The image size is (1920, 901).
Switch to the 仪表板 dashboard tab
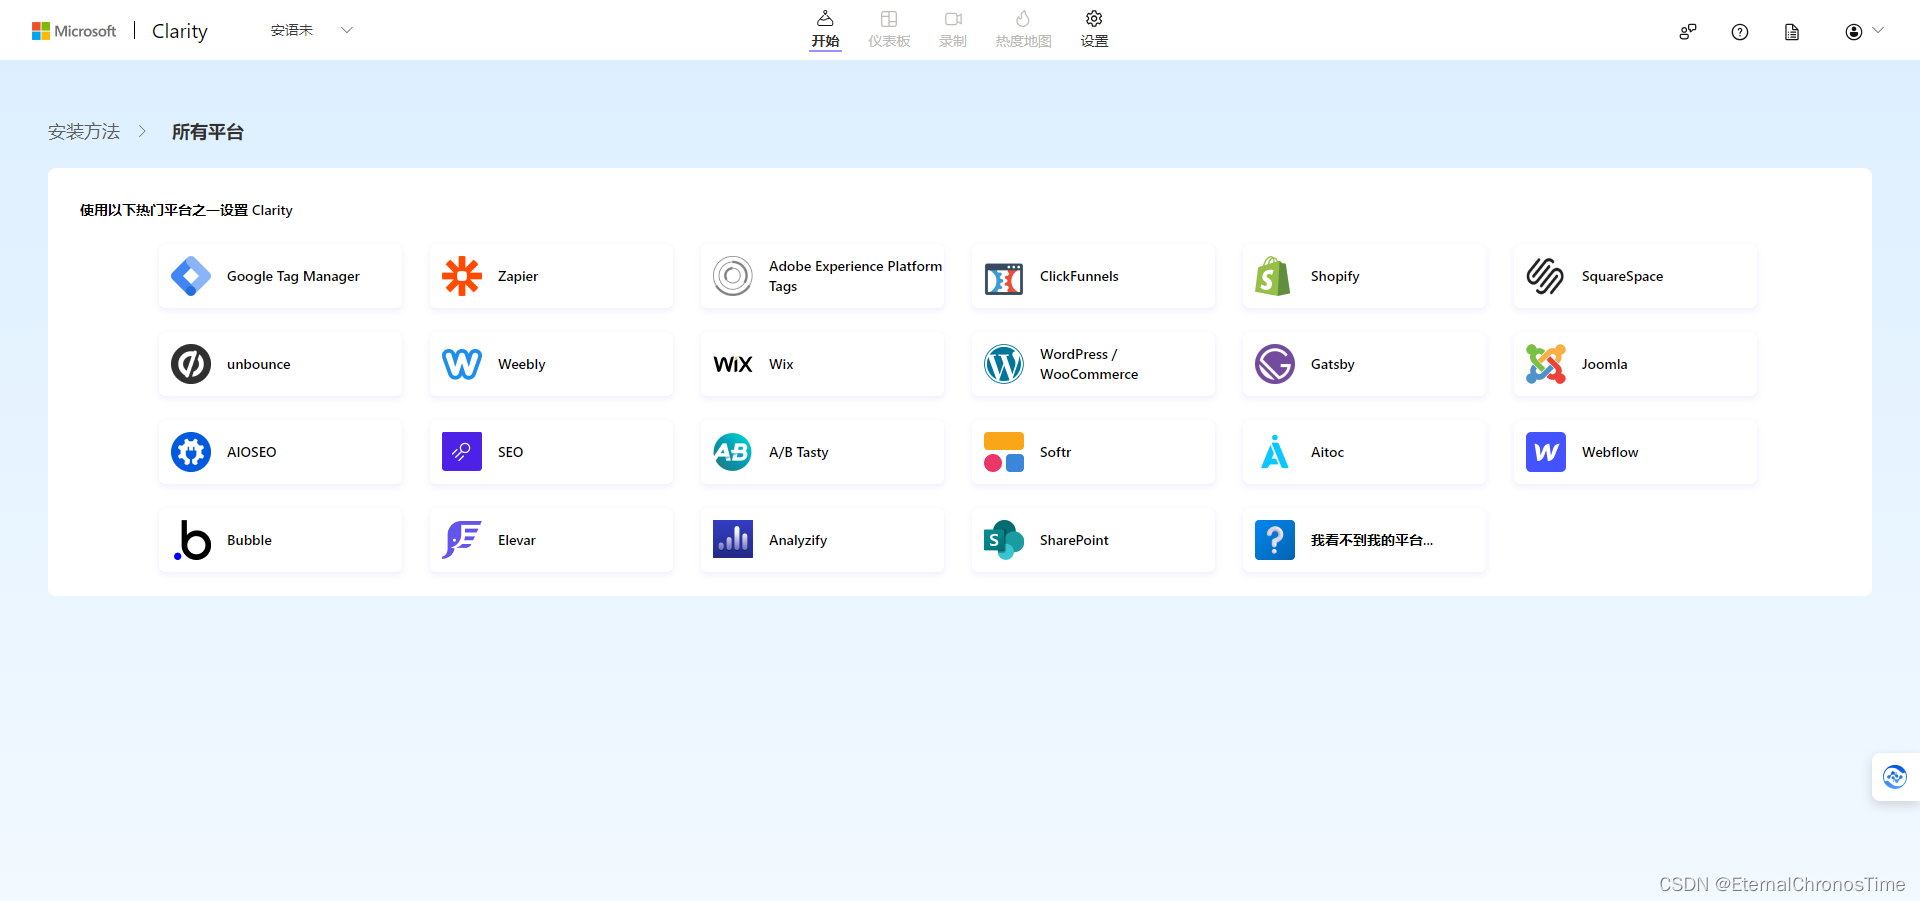(x=889, y=29)
